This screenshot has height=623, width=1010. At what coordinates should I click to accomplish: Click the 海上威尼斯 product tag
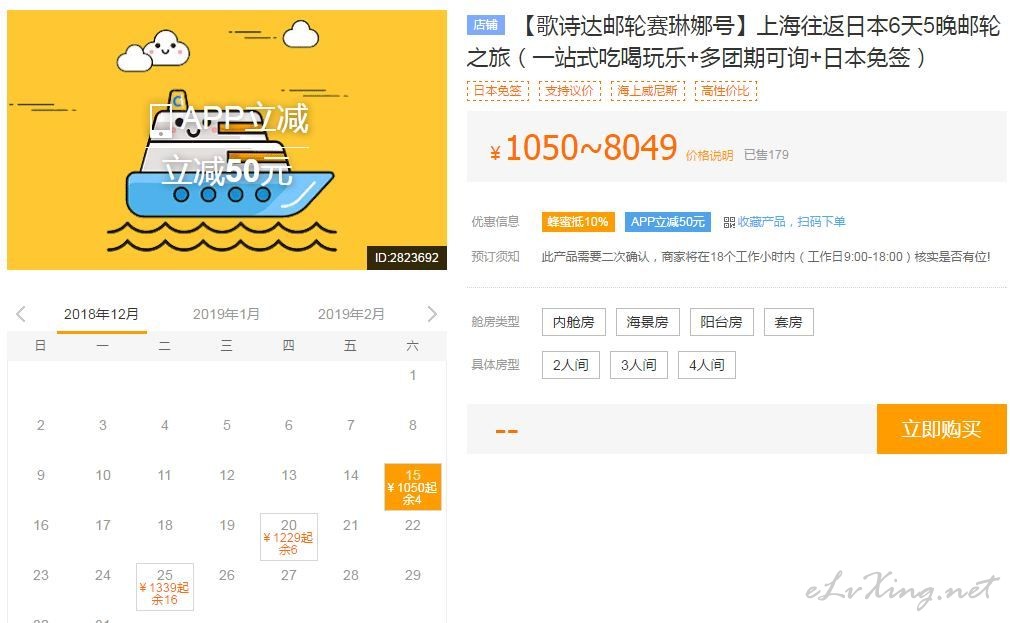647,90
